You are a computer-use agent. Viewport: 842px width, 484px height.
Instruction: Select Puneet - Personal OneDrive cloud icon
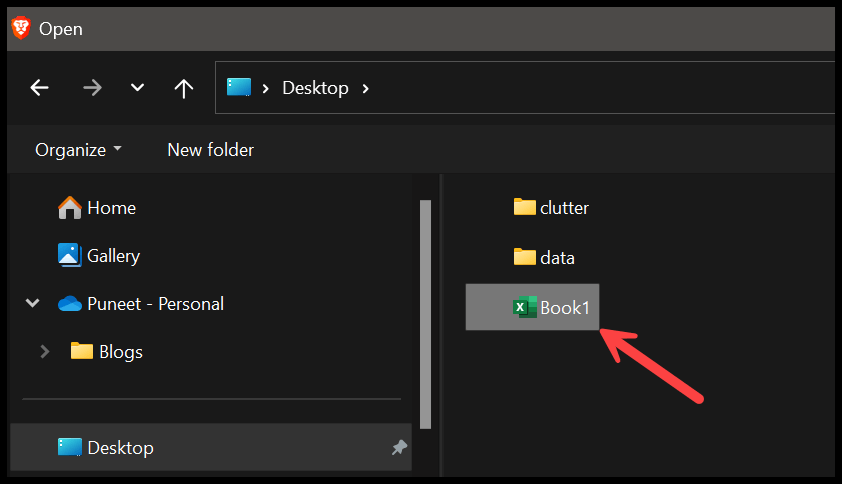(70, 304)
